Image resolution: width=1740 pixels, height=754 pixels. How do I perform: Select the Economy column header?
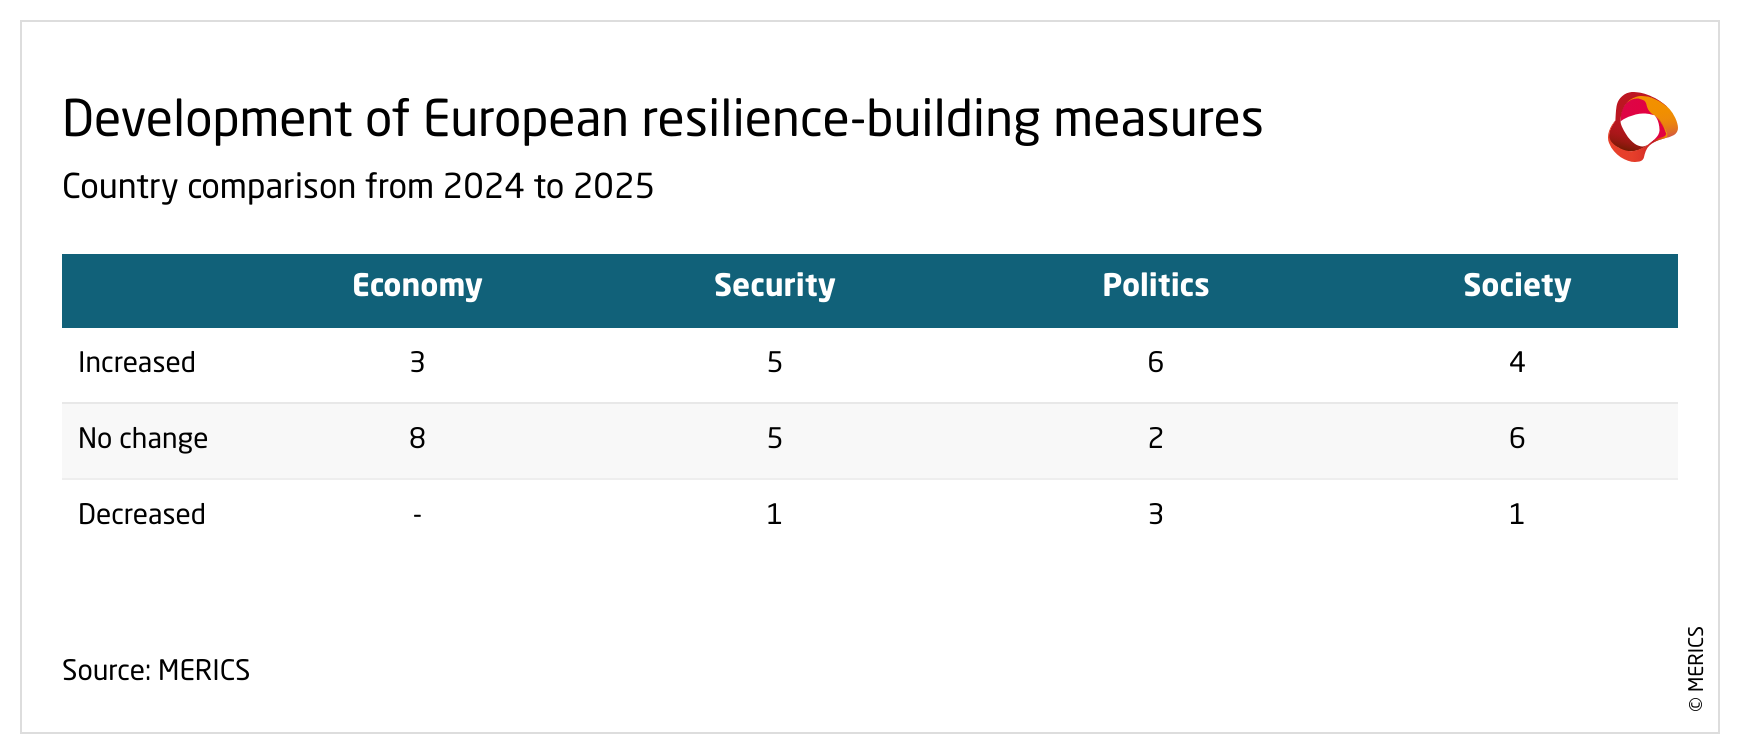click(x=417, y=286)
